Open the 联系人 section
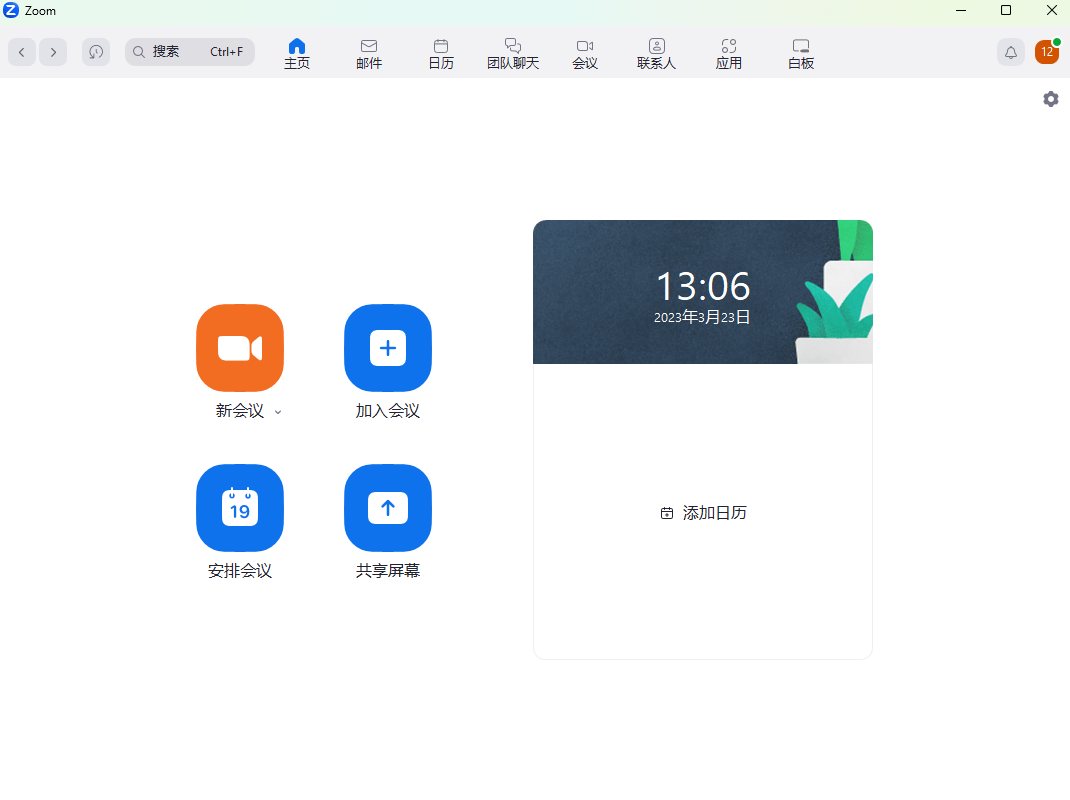Screen dimensions: 1070x800 656,52
